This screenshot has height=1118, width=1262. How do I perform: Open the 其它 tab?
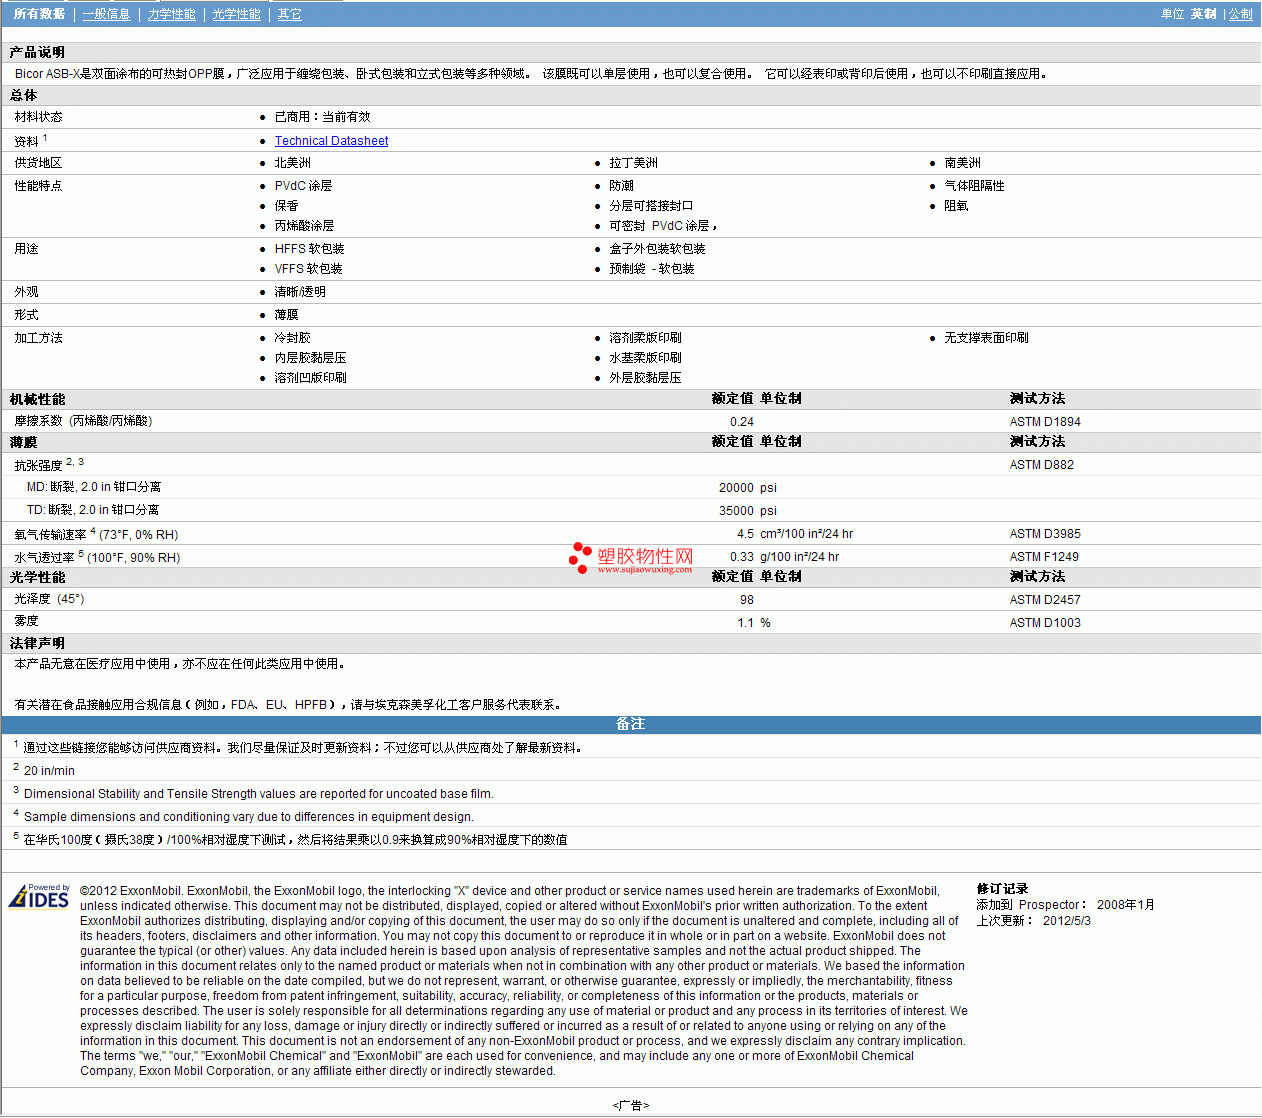coord(290,14)
